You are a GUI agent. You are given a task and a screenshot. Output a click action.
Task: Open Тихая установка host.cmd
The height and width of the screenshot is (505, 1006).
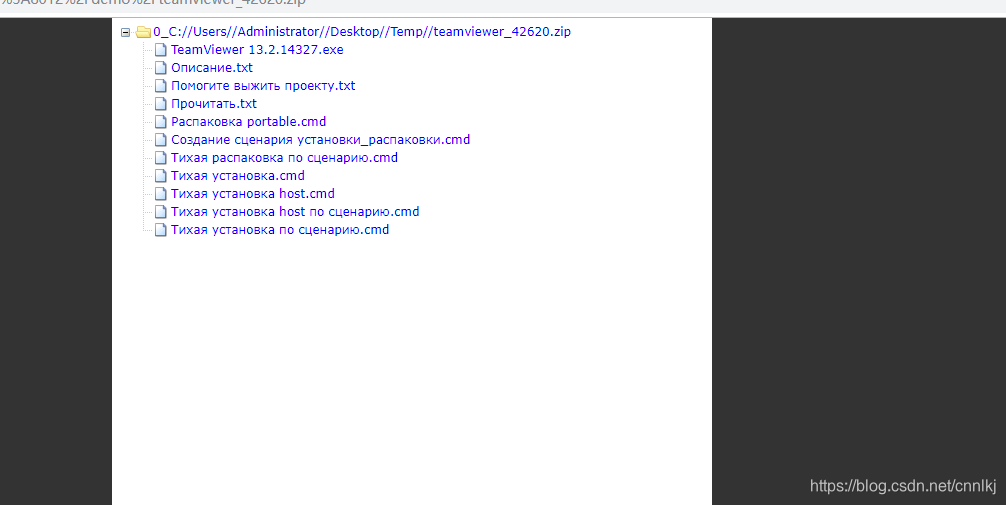(x=253, y=193)
